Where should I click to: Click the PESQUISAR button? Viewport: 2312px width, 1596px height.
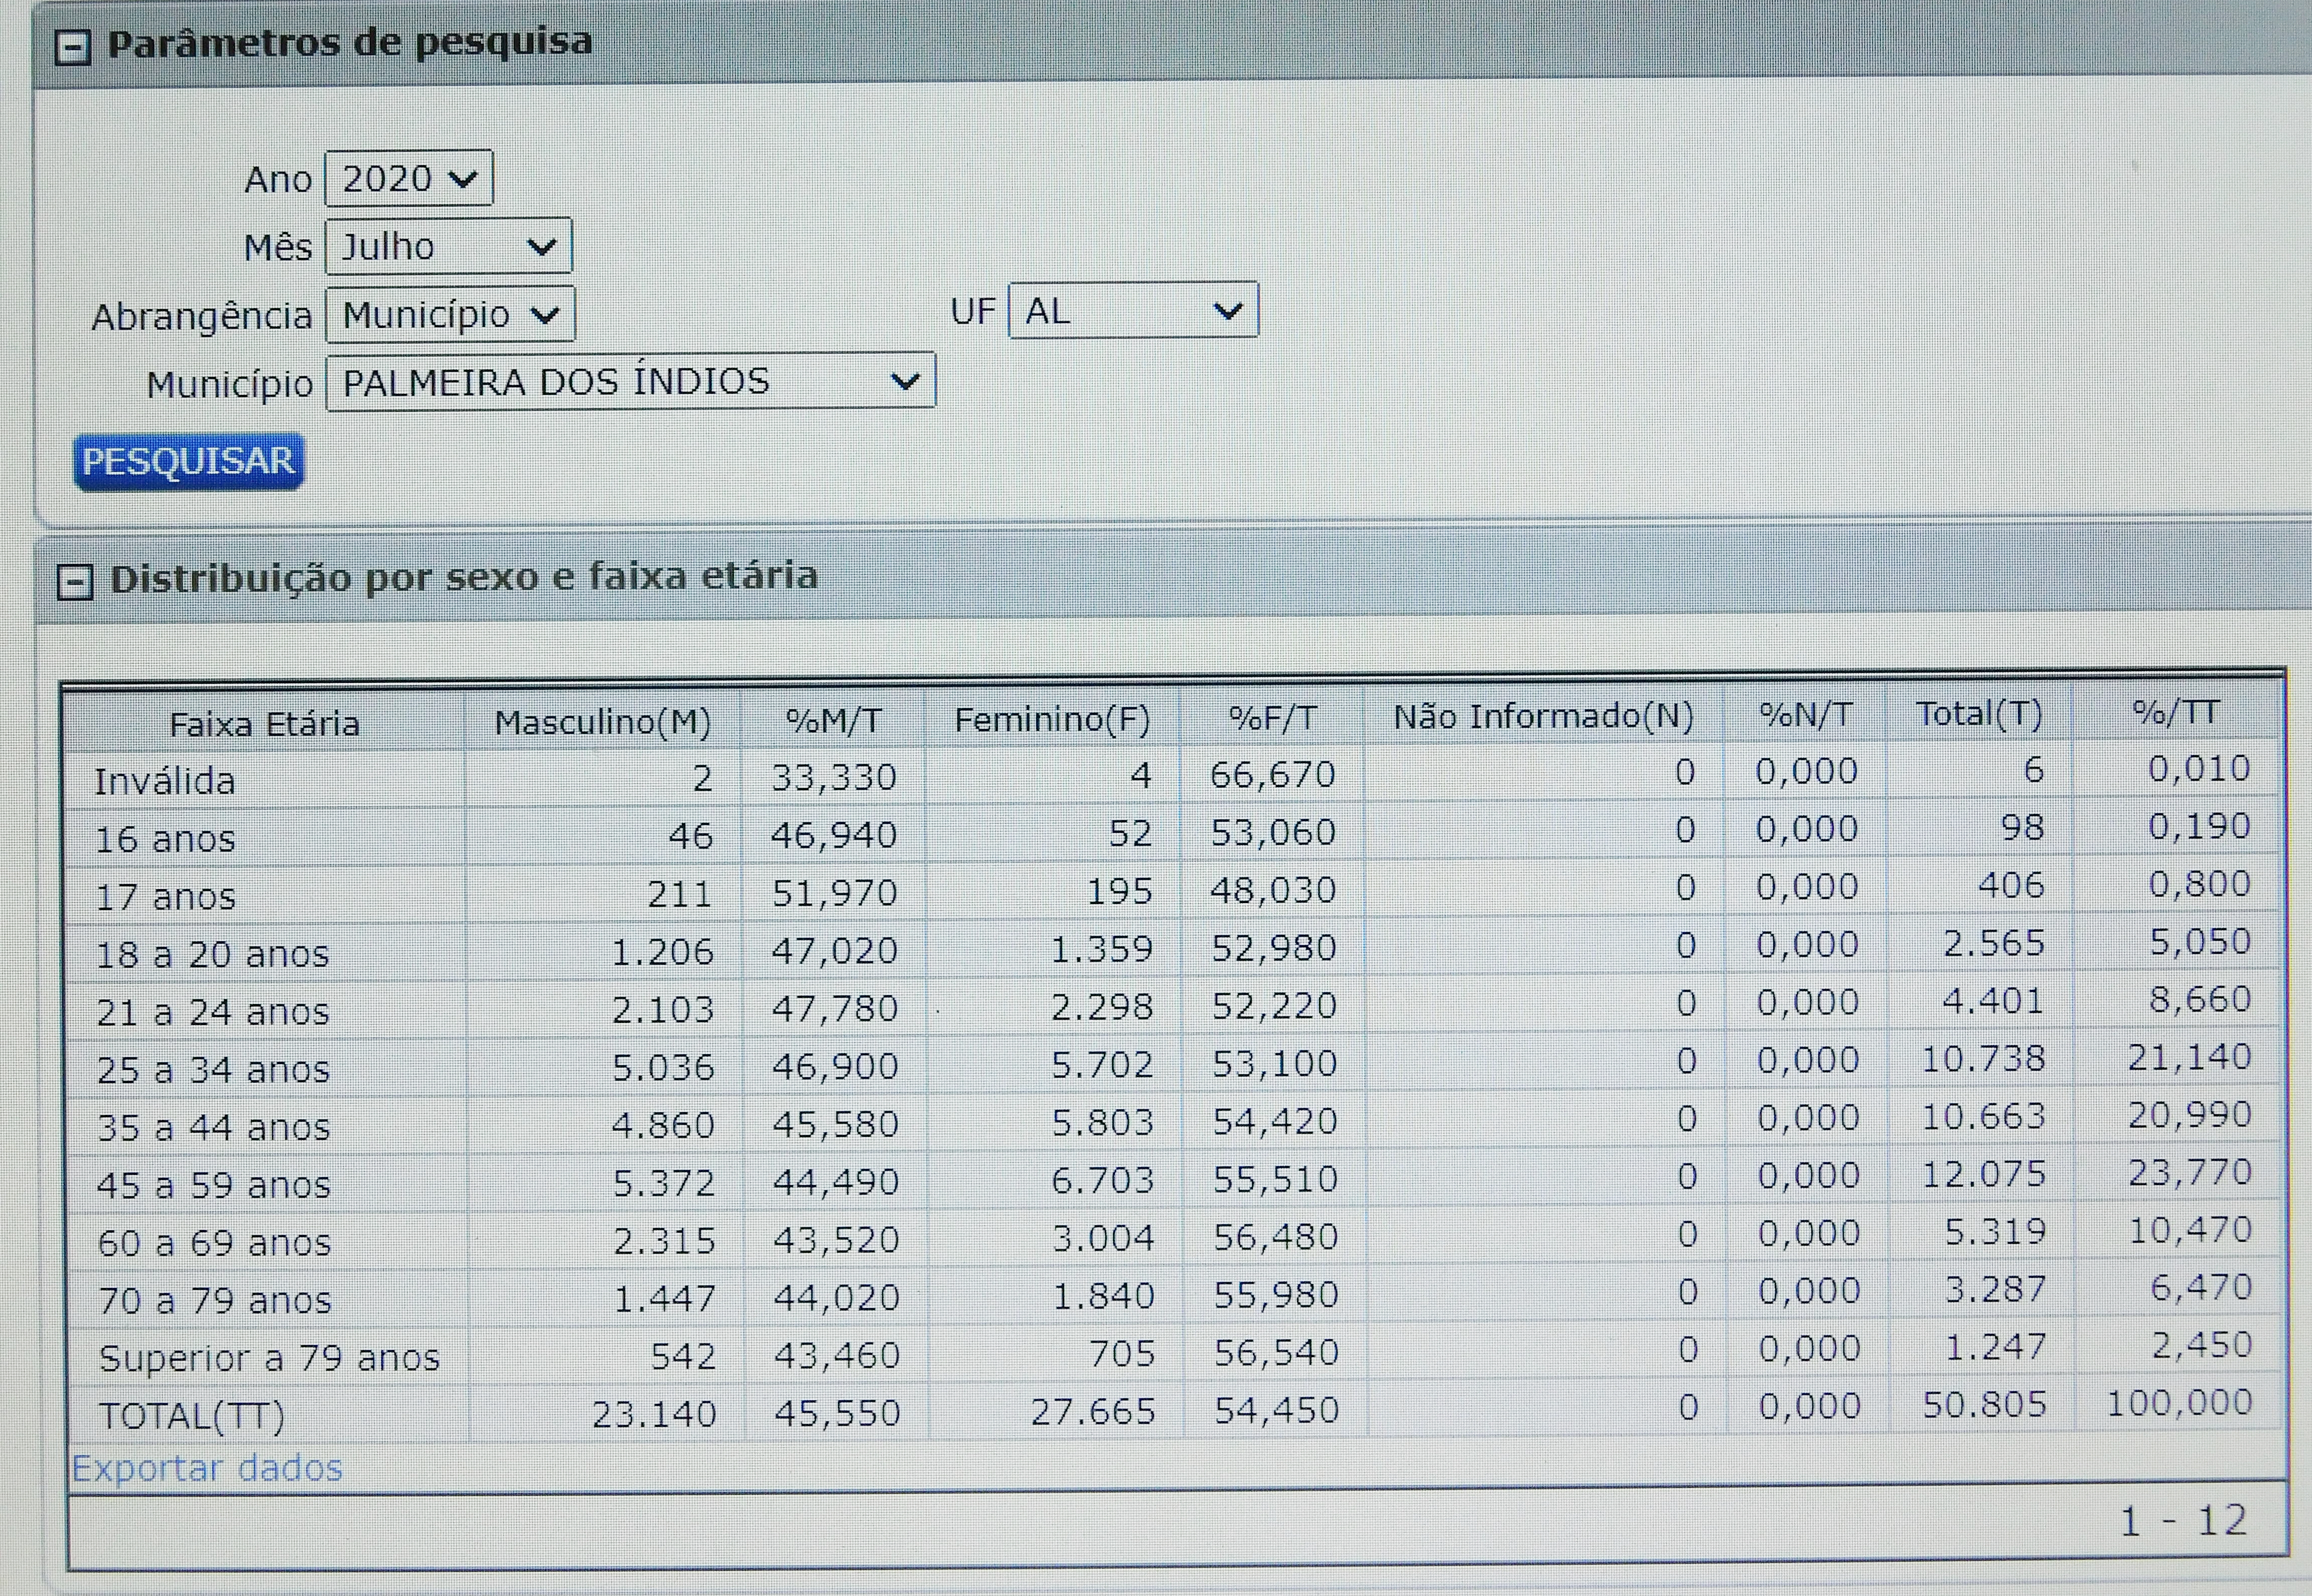(188, 461)
